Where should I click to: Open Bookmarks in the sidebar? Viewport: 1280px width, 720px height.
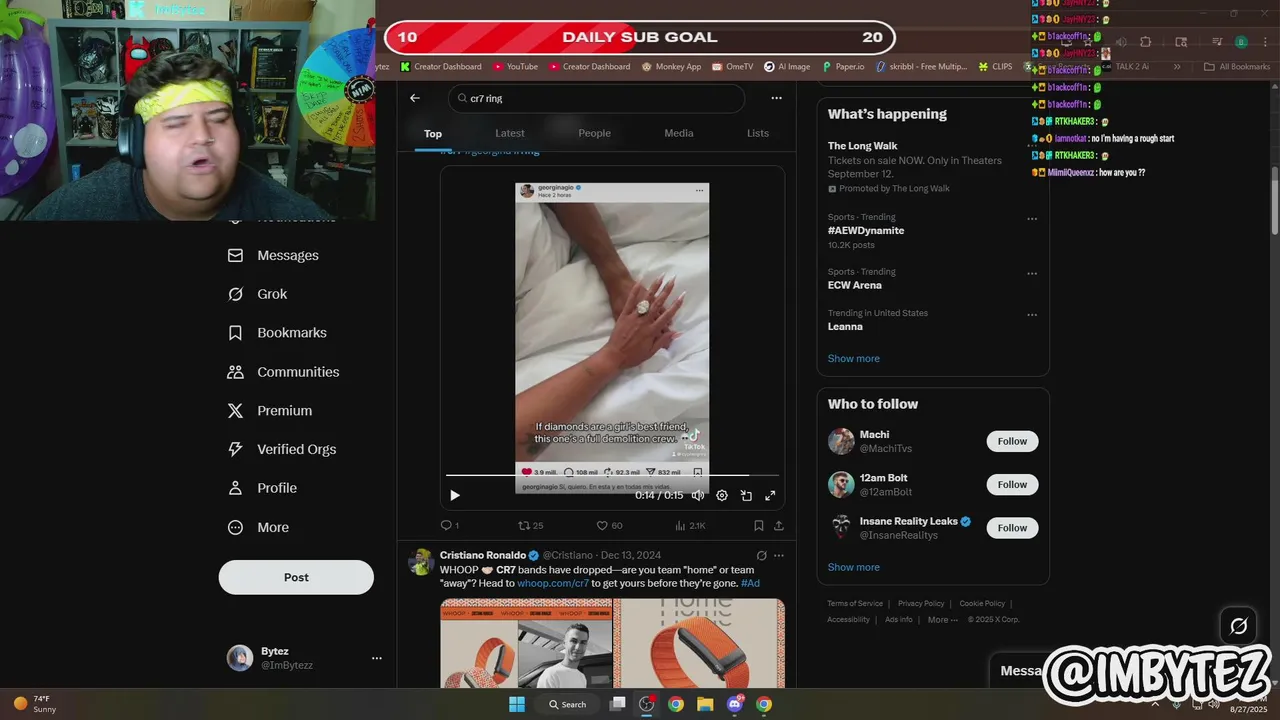(277, 333)
